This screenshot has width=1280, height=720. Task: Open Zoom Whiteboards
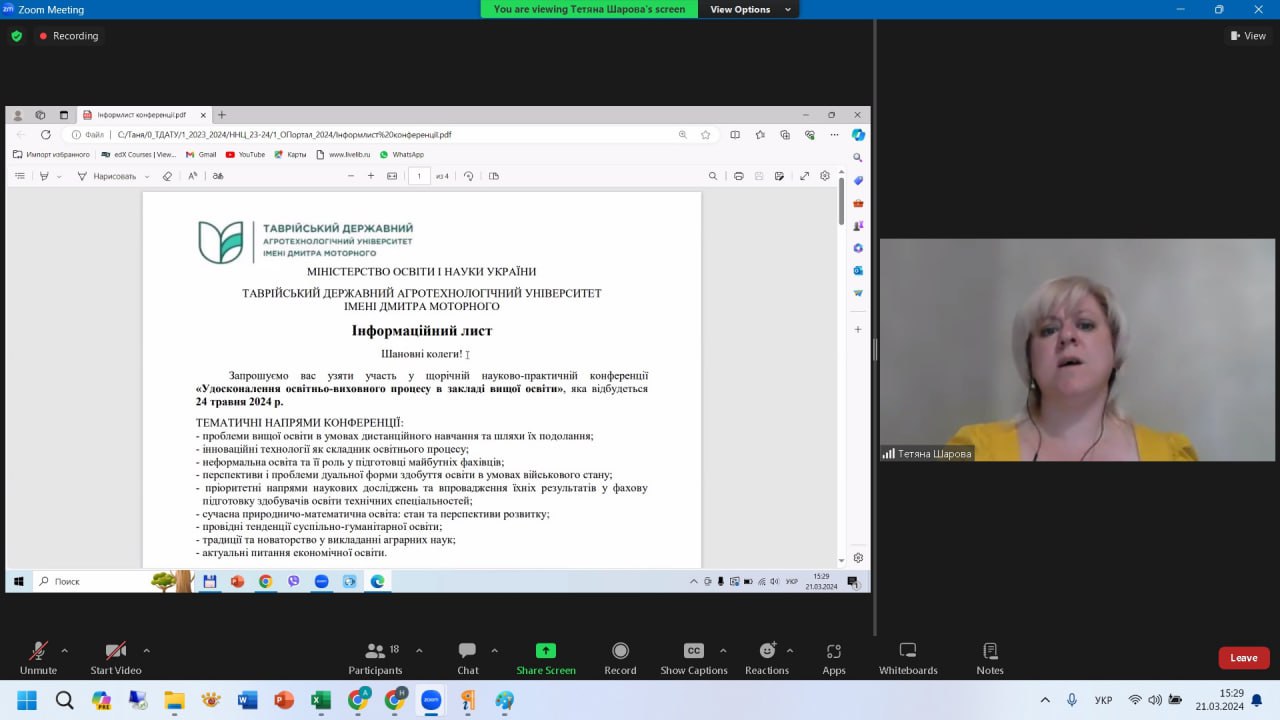pos(908,658)
